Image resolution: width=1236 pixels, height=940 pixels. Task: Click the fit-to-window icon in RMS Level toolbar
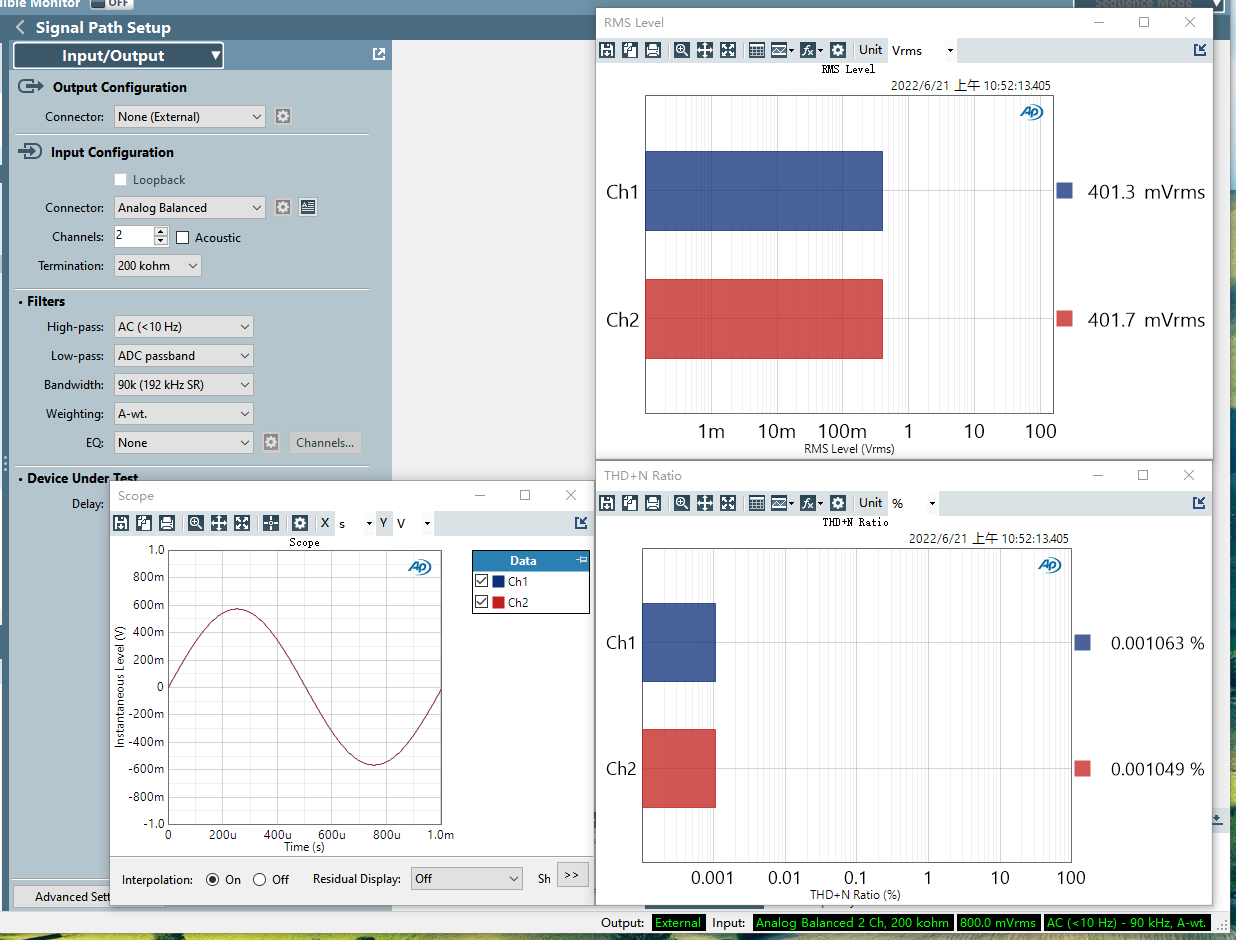(x=728, y=50)
